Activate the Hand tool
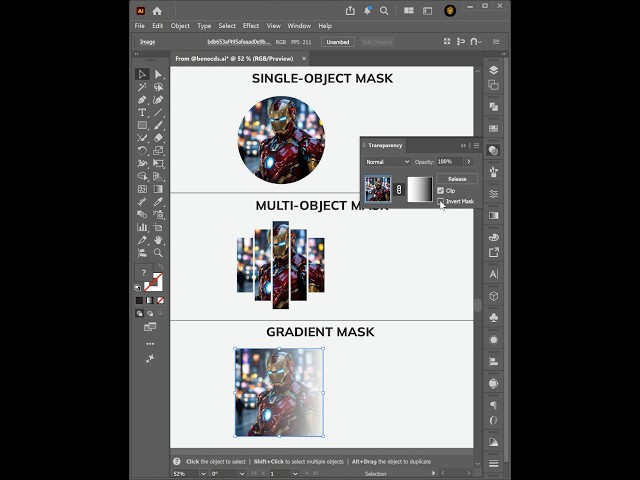 (158, 240)
